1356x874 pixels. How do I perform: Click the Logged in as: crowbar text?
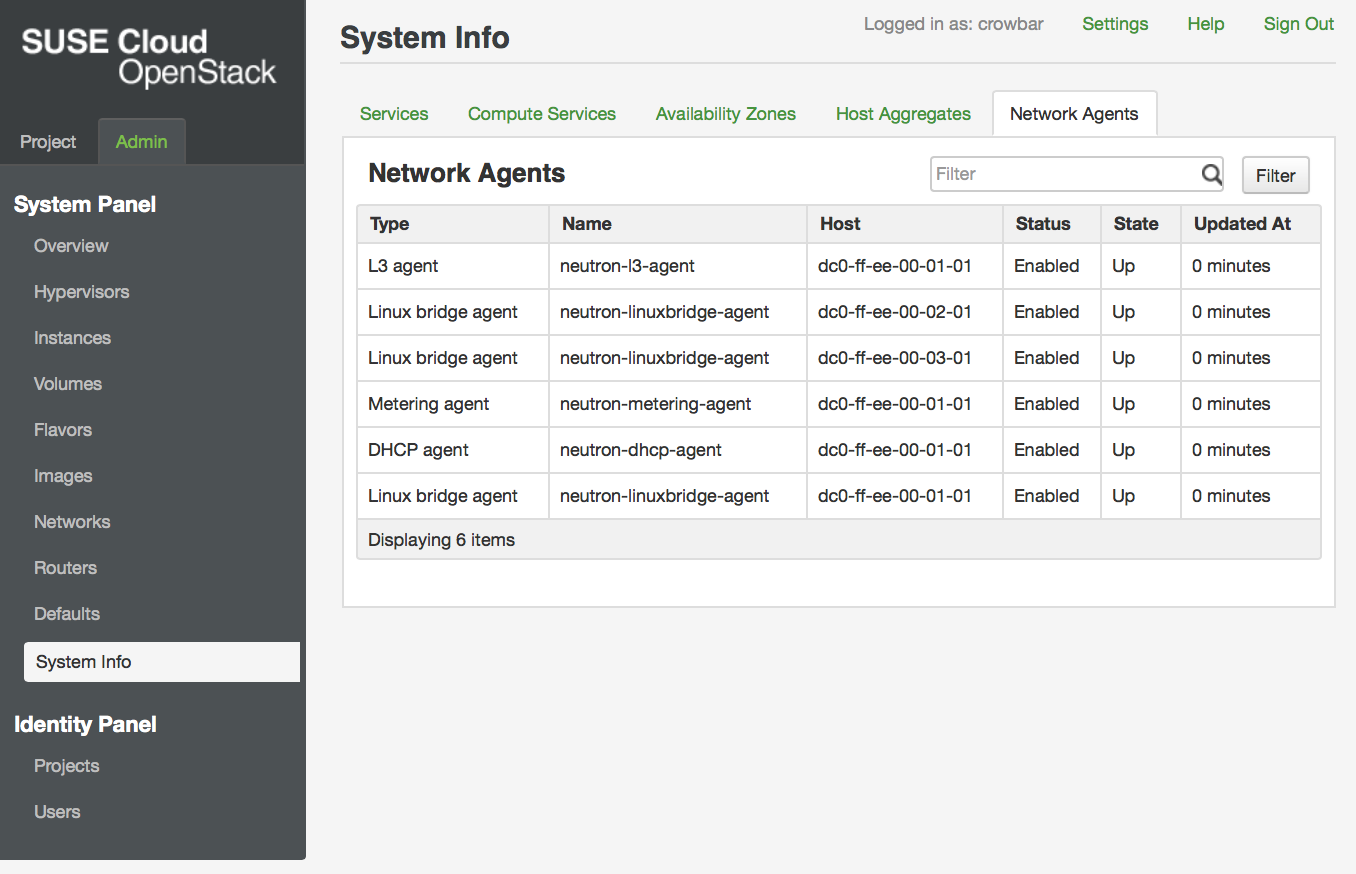953,24
